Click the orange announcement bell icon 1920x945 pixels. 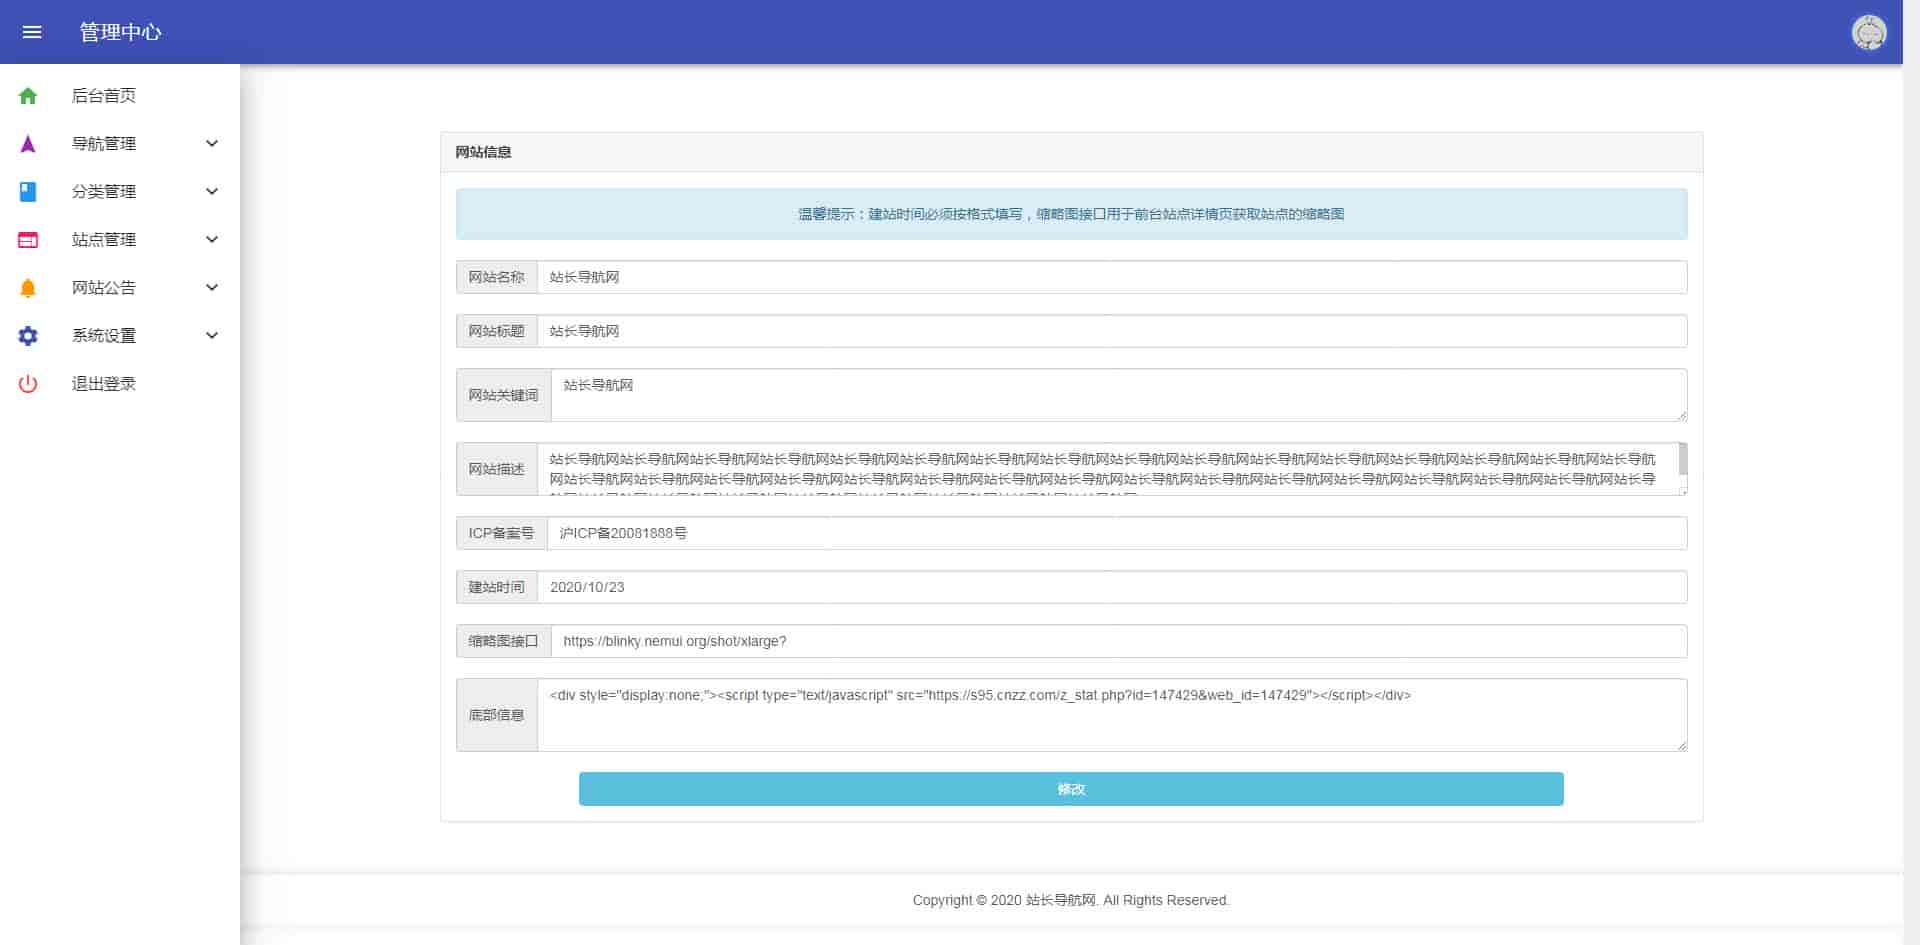(28, 288)
